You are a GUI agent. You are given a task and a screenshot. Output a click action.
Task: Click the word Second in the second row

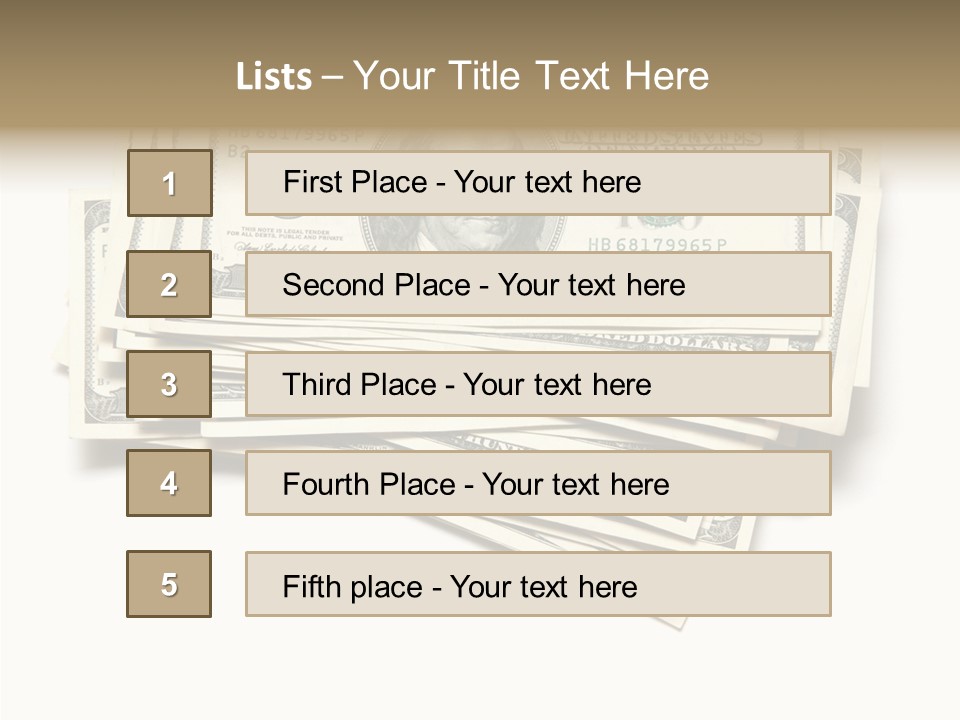click(x=334, y=285)
